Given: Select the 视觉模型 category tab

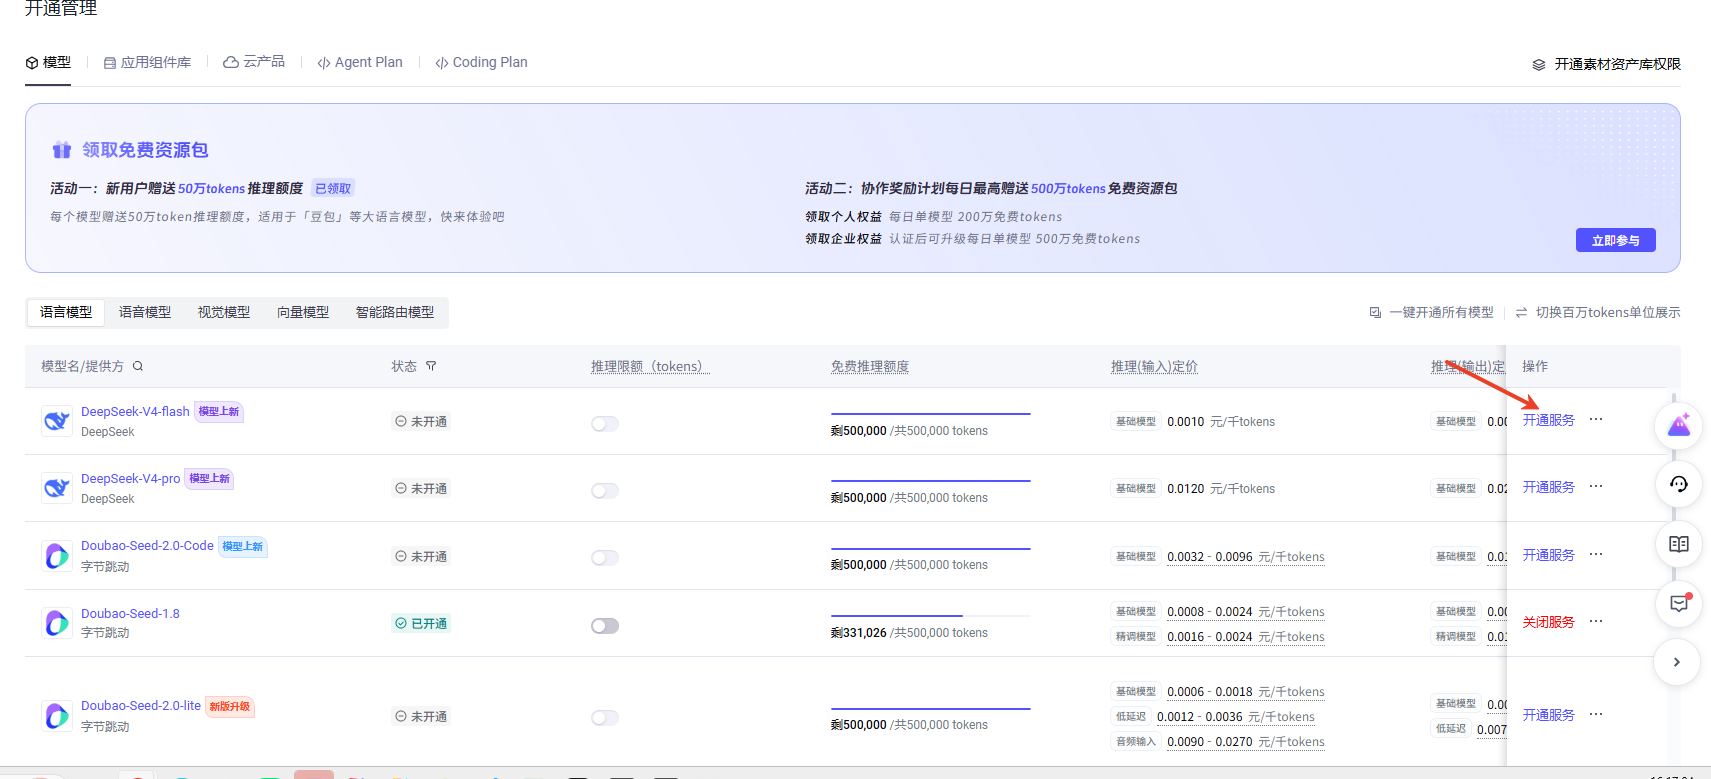Looking at the screenshot, I should (224, 312).
